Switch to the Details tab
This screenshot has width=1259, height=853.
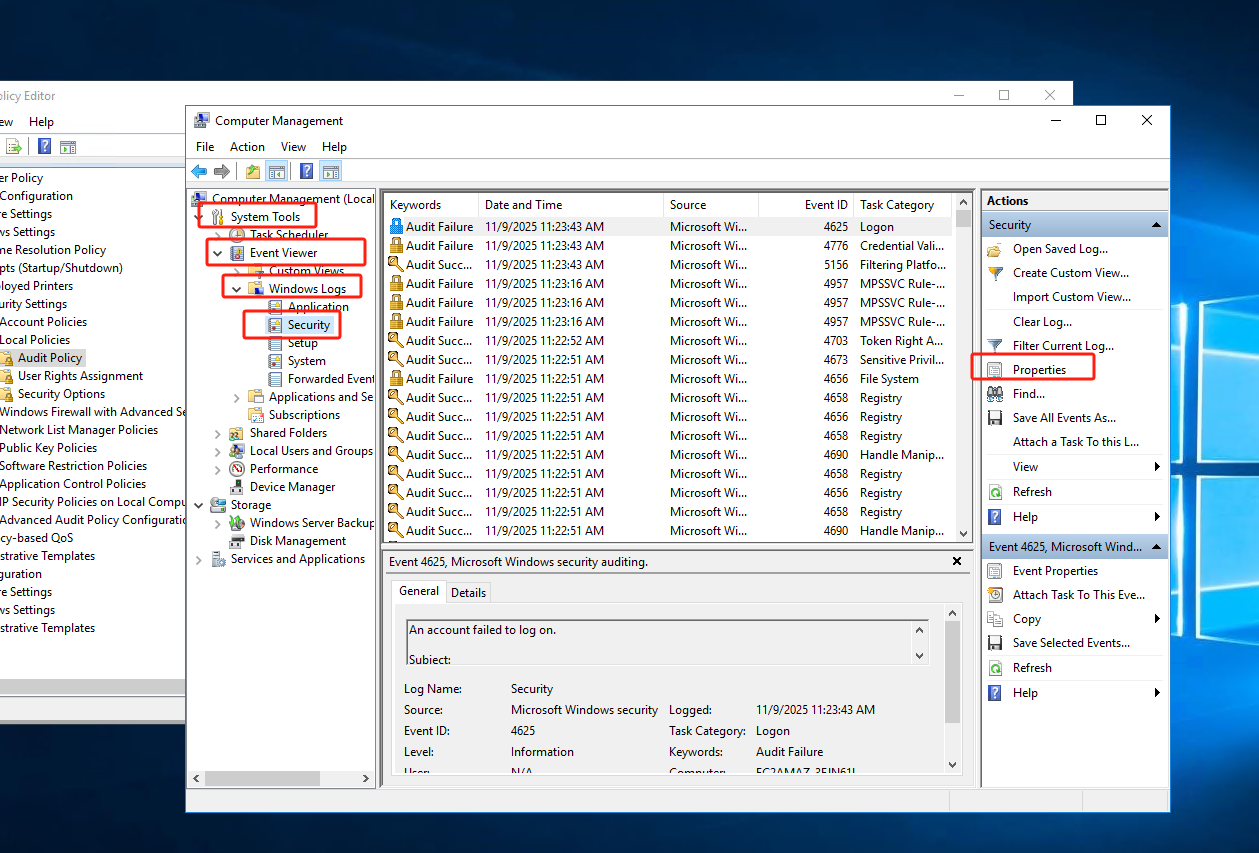(x=468, y=593)
